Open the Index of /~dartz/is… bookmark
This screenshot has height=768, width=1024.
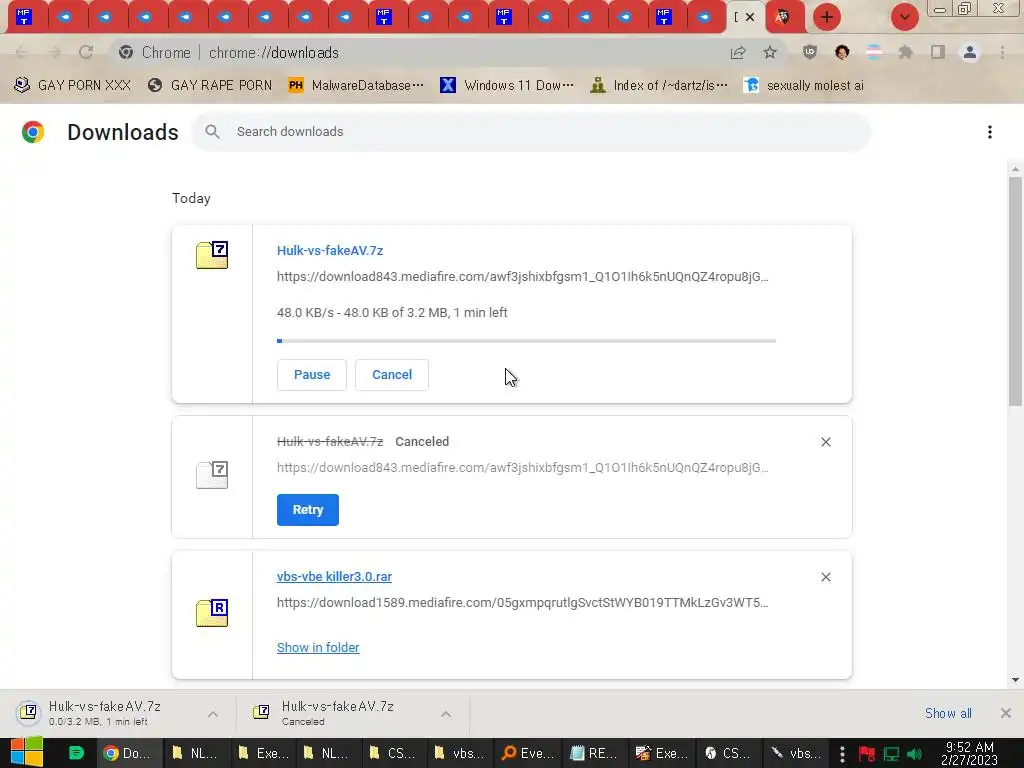point(659,86)
